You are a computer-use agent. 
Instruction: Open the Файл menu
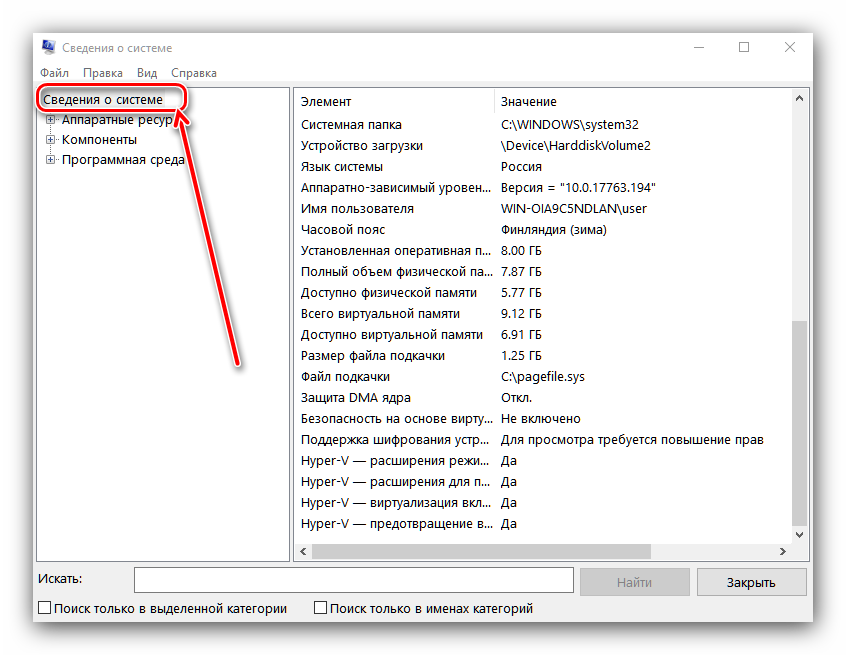point(54,73)
